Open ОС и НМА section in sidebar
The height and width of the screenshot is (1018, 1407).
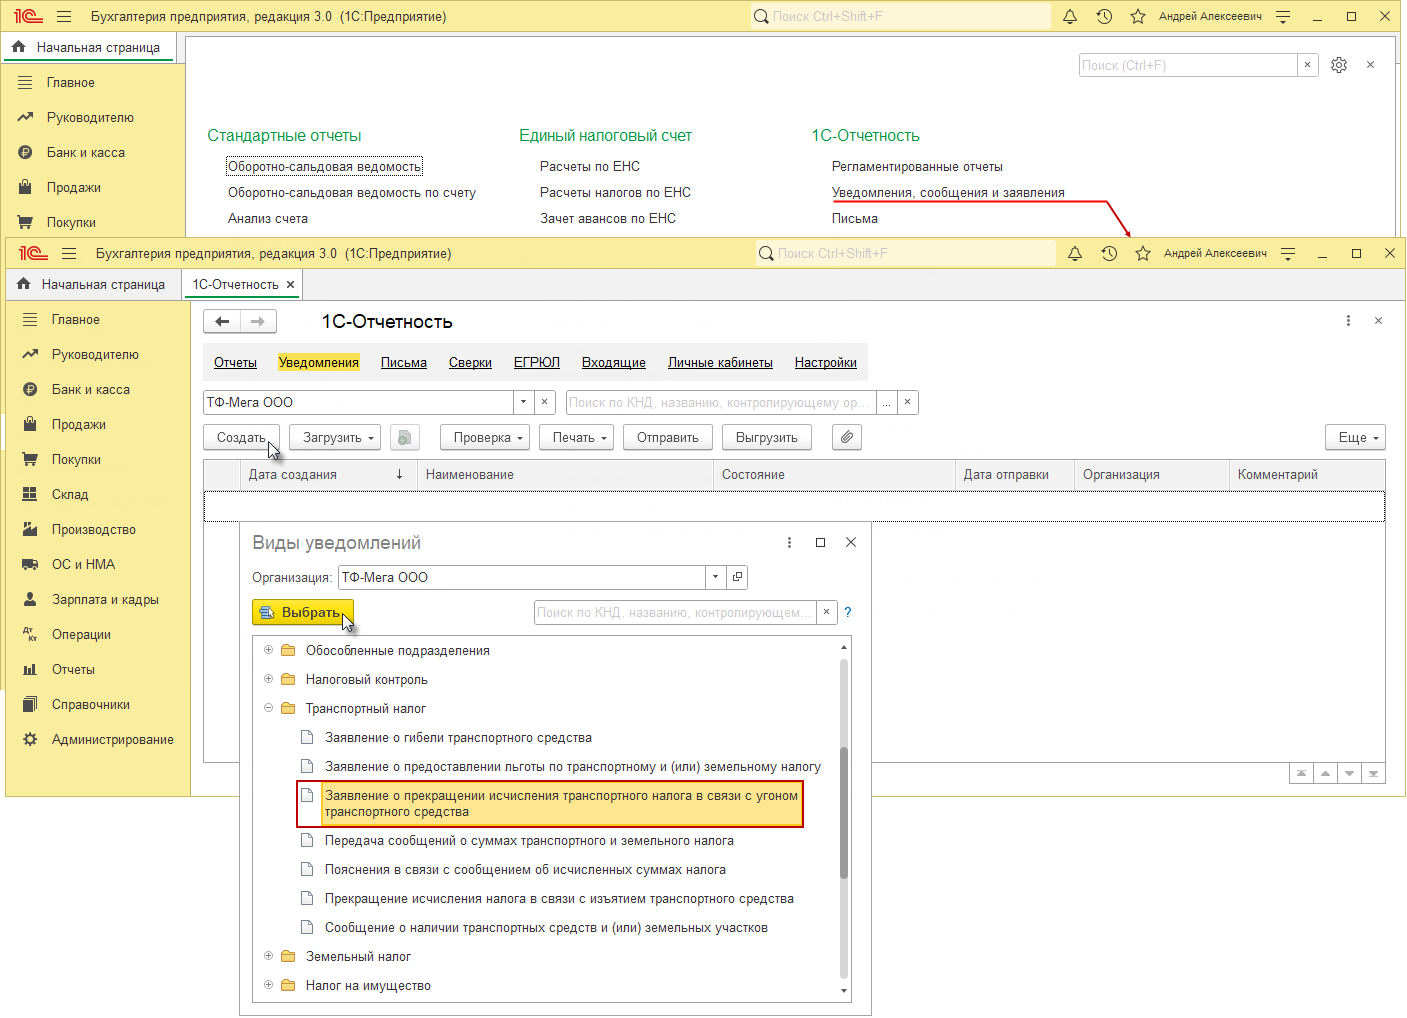pos(83,565)
